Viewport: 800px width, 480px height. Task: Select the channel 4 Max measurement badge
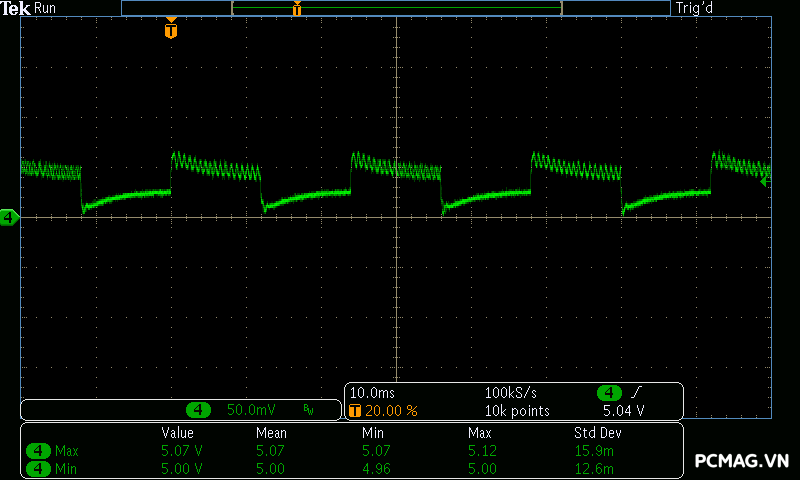[38, 451]
